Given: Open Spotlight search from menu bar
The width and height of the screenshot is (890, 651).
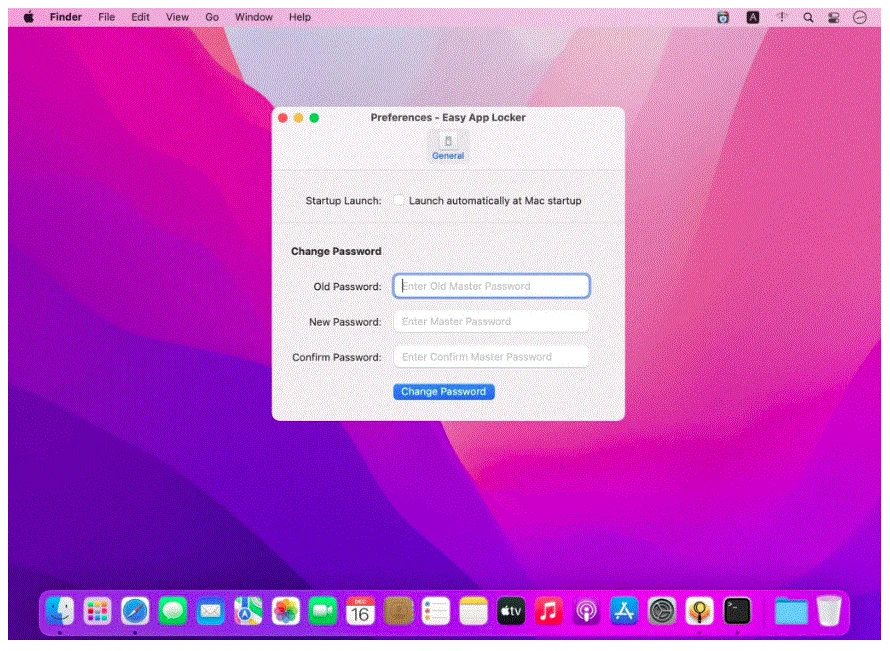Looking at the screenshot, I should [x=808, y=18].
